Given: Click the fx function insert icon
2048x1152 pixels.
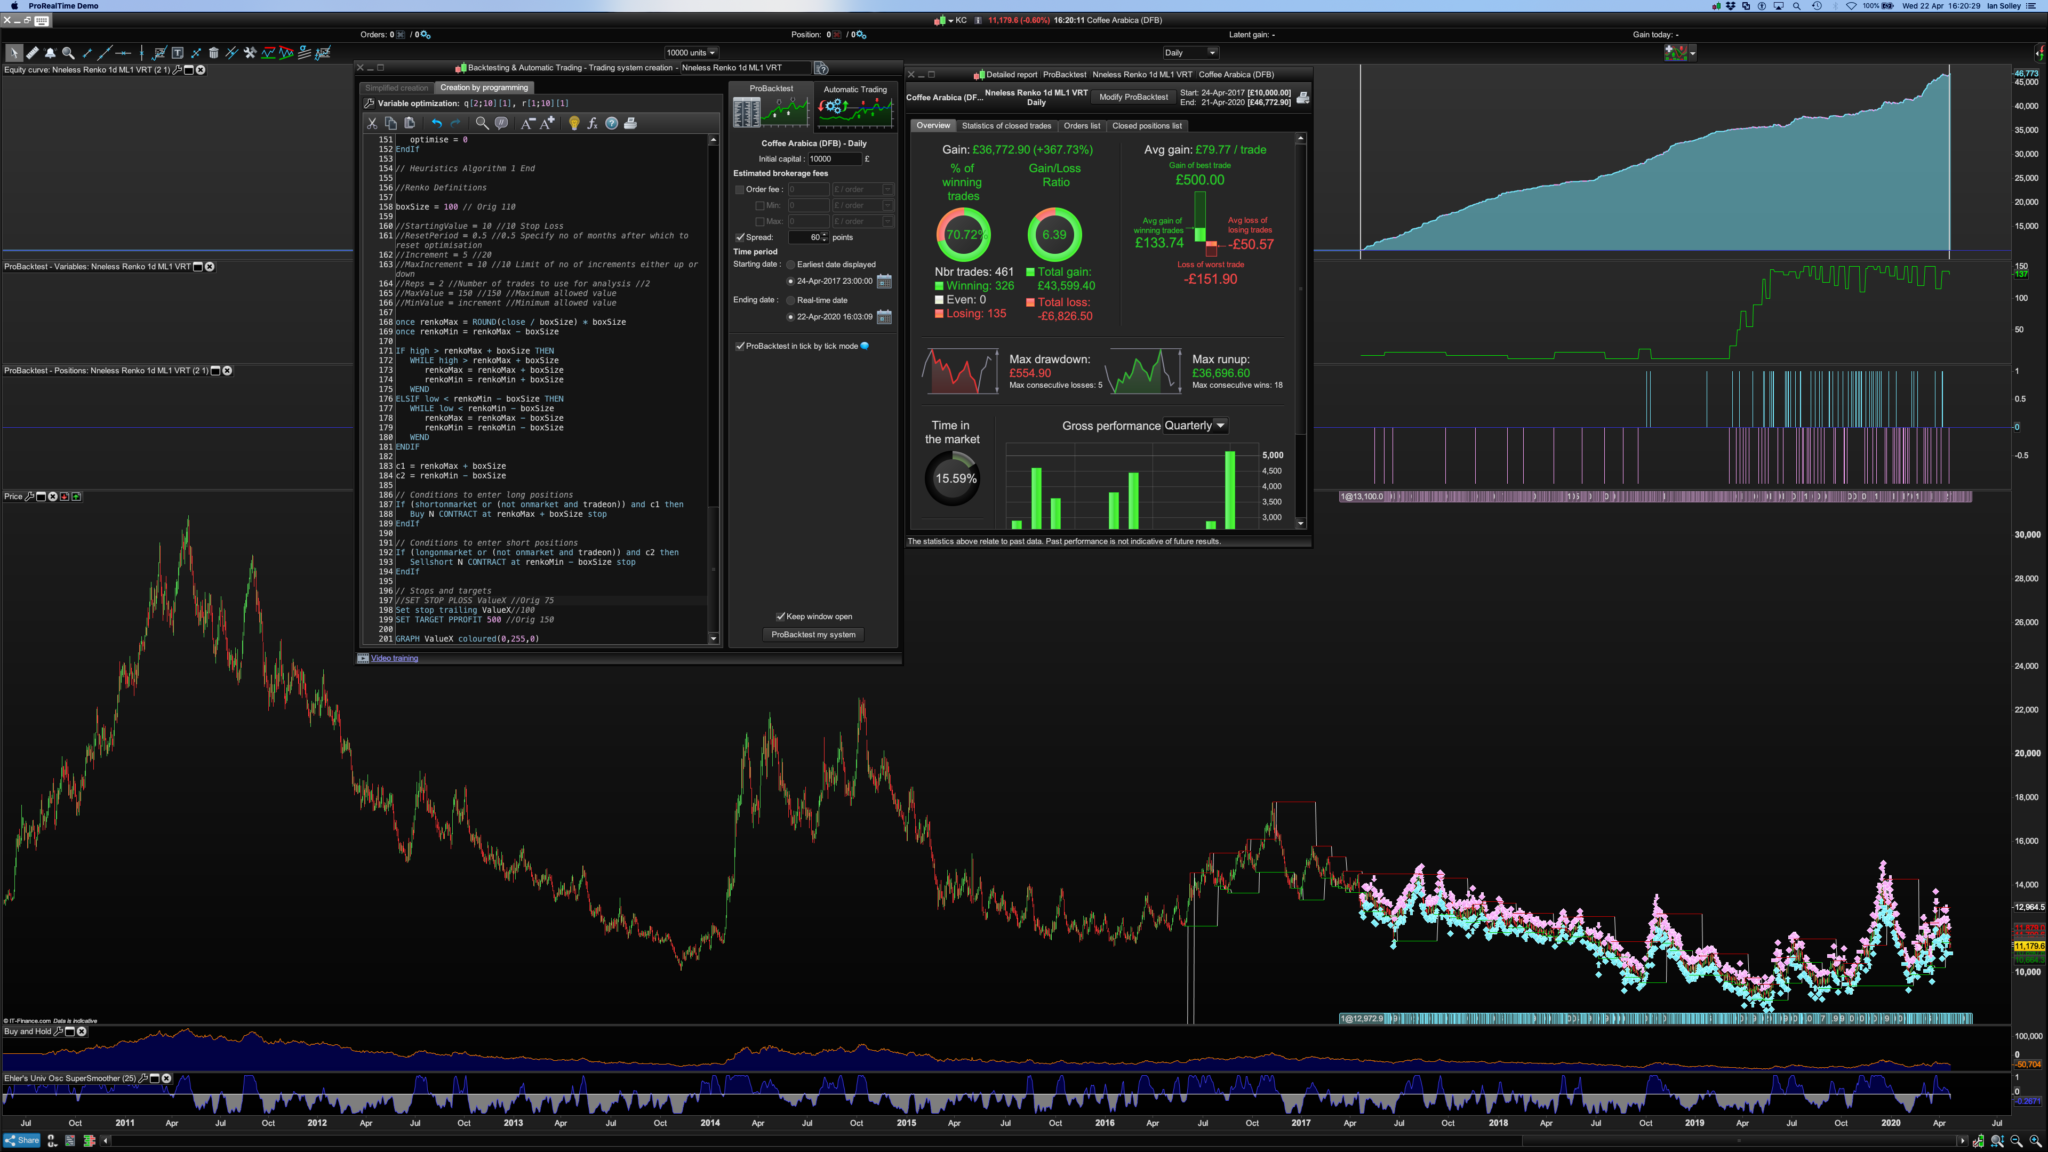Looking at the screenshot, I should click(x=592, y=123).
